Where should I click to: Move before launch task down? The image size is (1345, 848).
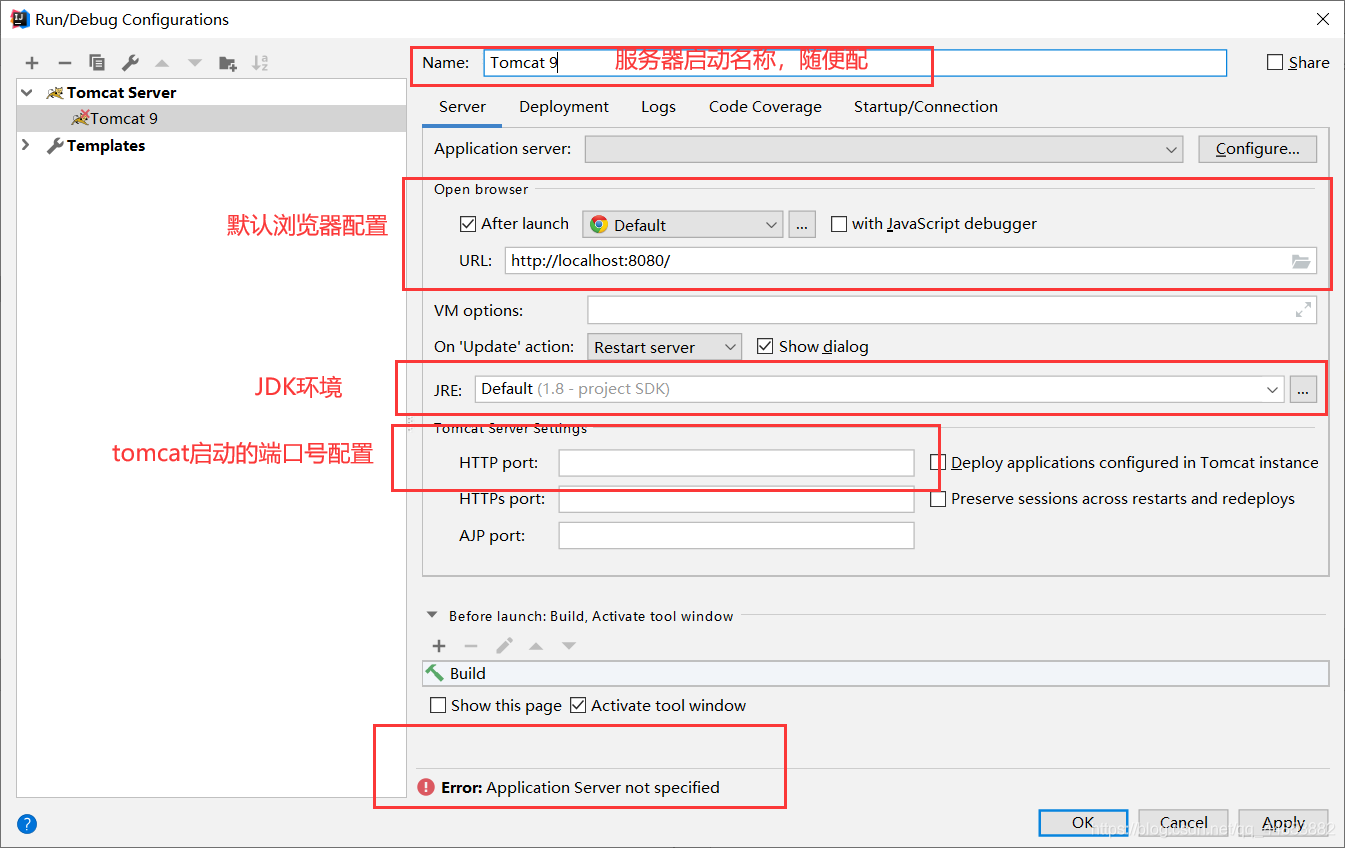[x=569, y=646]
